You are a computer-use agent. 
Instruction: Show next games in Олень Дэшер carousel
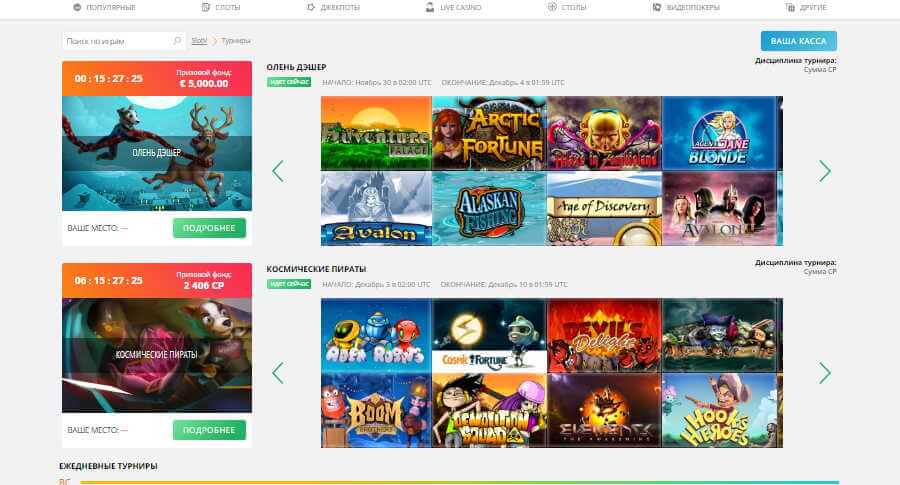coord(825,171)
